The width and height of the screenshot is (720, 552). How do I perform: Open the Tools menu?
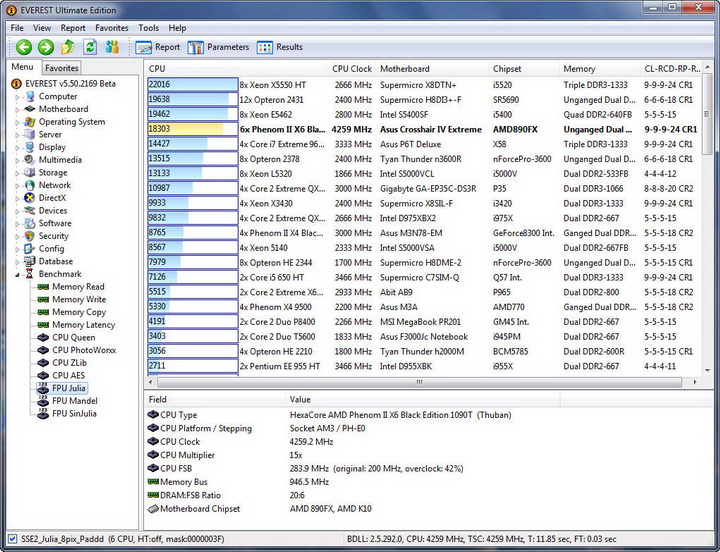tap(148, 28)
